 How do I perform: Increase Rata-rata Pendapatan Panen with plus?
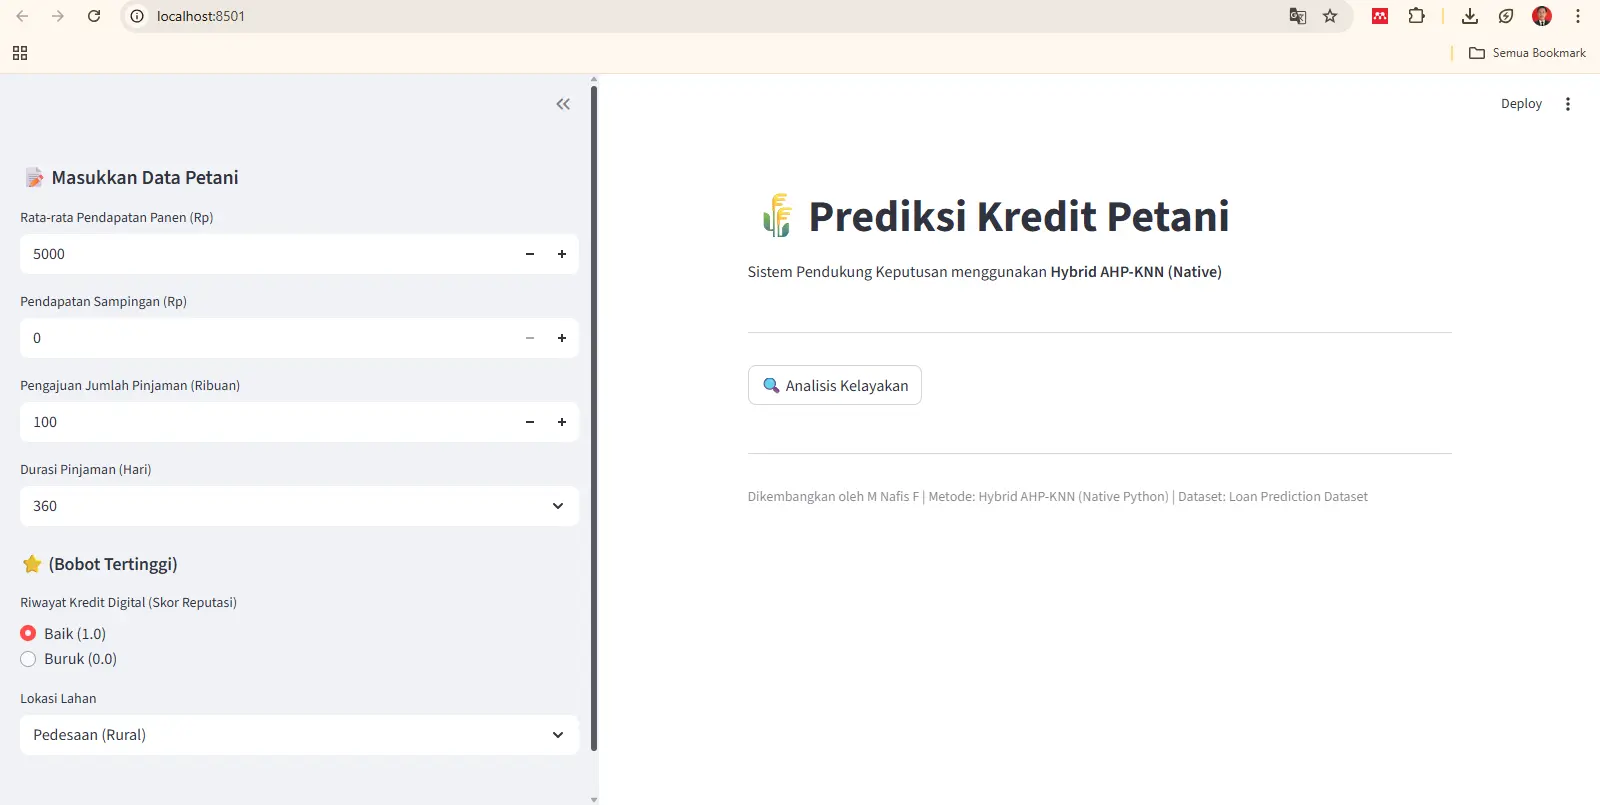click(562, 254)
